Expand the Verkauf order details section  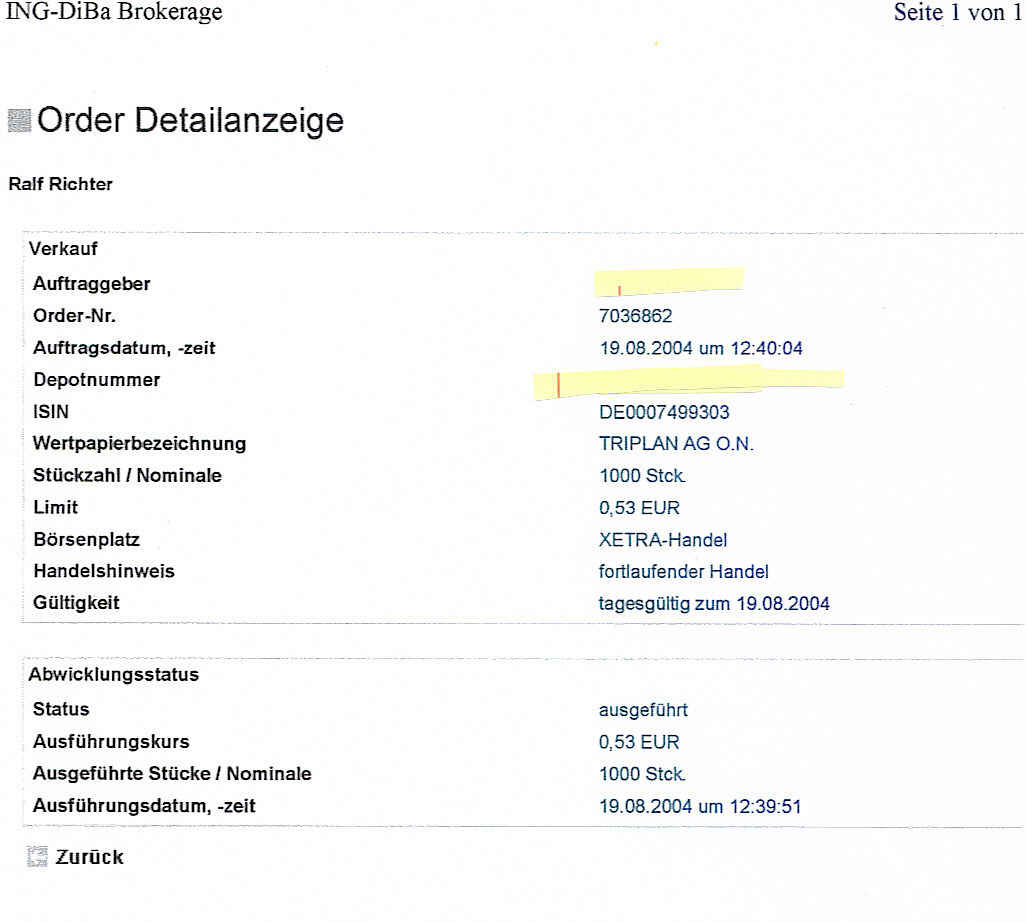pyautogui.click(x=62, y=248)
